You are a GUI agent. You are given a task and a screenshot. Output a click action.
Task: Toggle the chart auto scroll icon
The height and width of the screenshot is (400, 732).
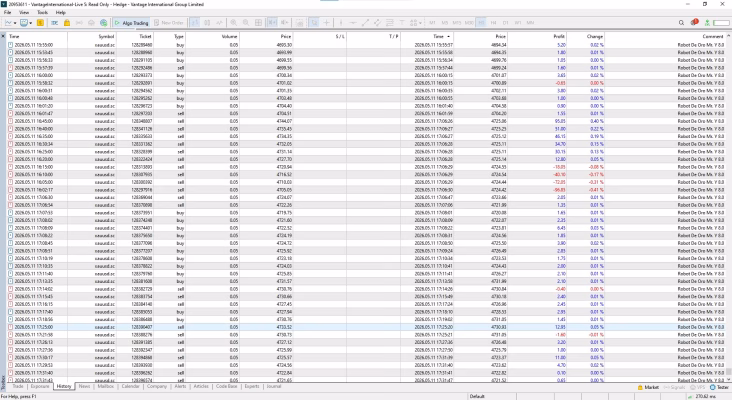point(272,22)
